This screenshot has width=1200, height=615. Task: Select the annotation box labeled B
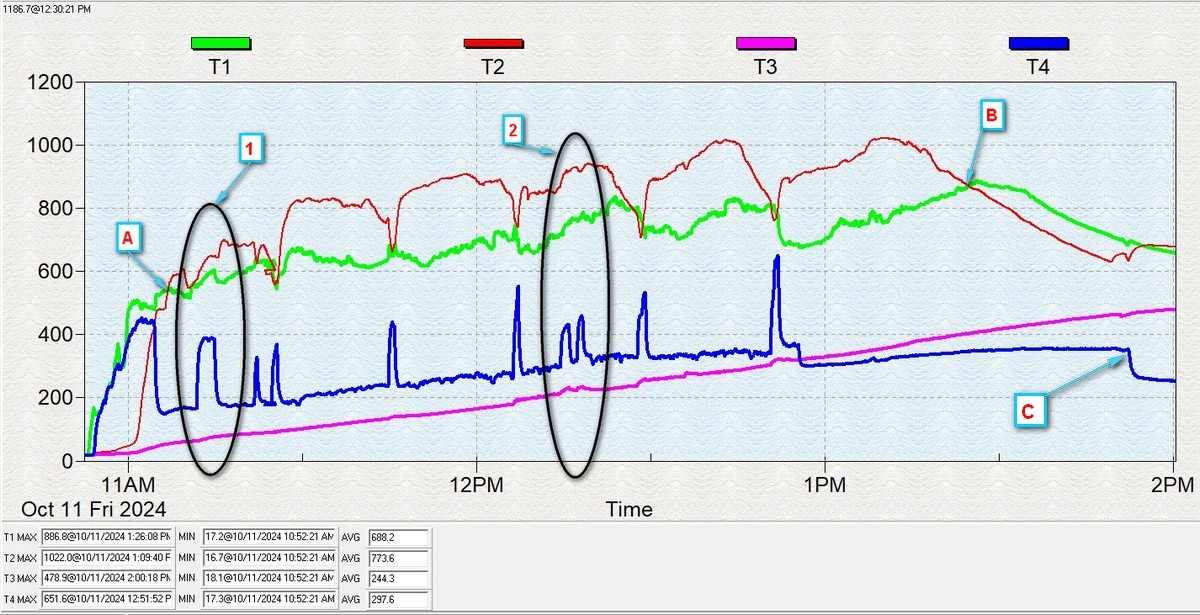point(991,117)
